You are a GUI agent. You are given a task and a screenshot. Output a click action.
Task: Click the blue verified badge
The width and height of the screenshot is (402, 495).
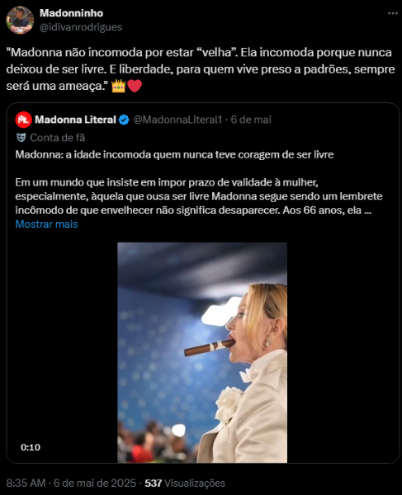124,120
